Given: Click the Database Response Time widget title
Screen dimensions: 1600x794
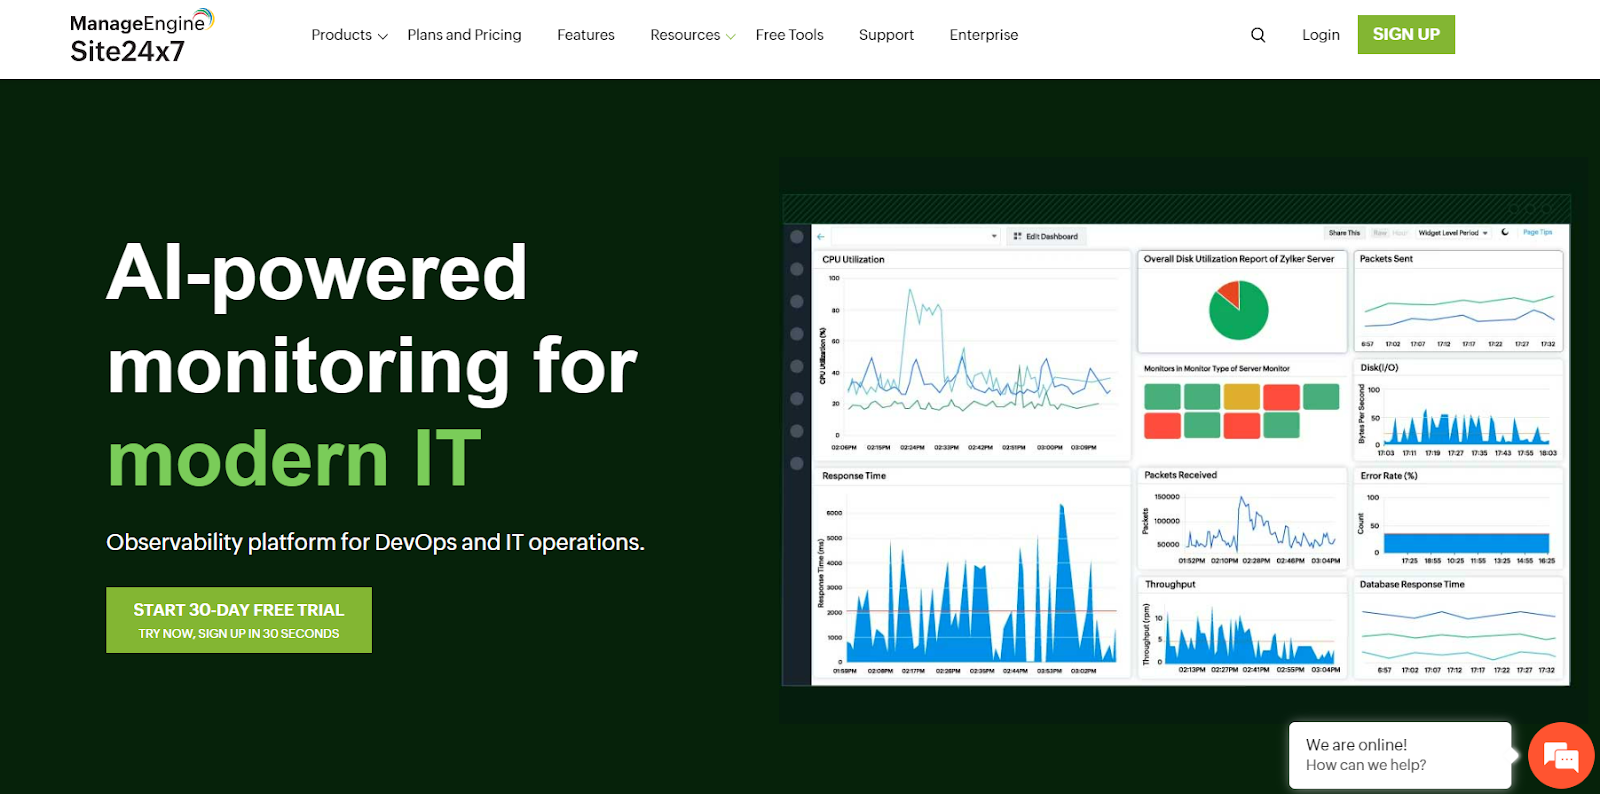Looking at the screenshot, I should tap(1412, 584).
